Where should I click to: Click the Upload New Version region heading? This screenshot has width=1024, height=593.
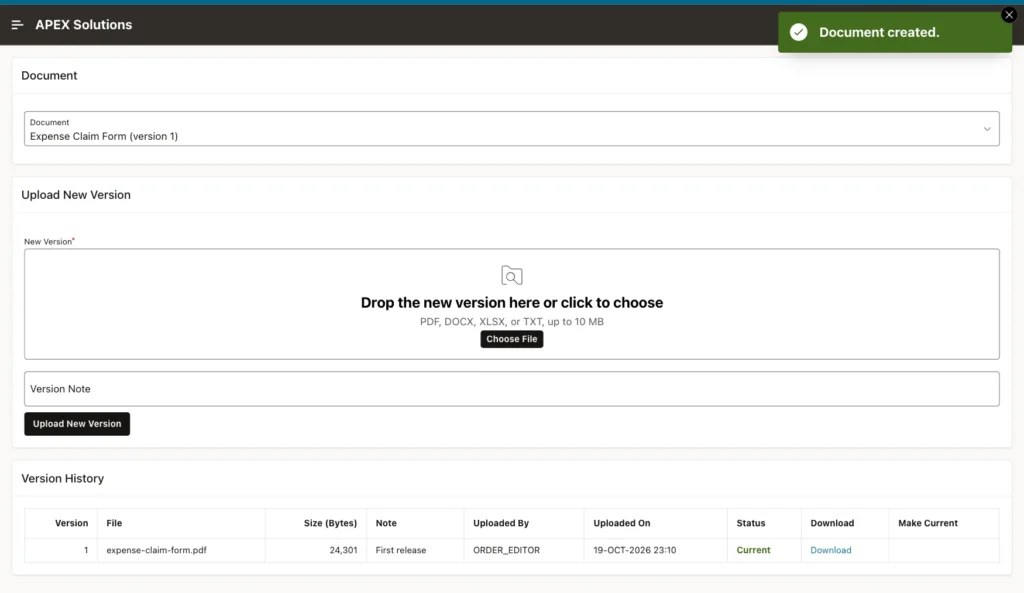(x=76, y=195)
